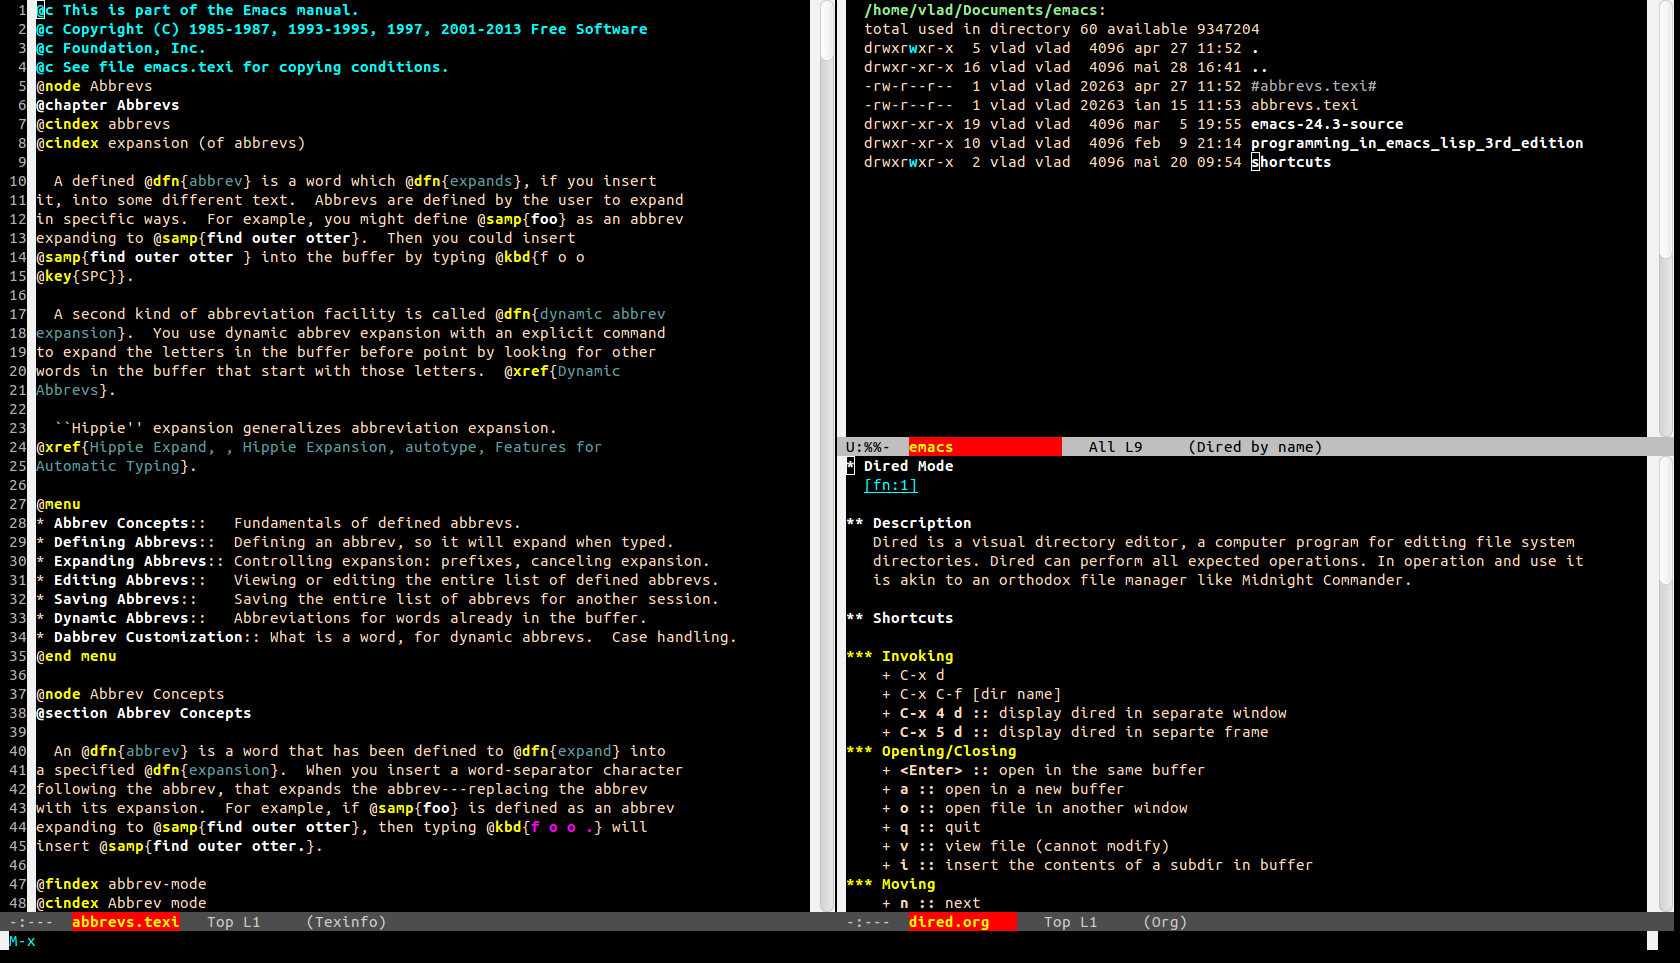The height and width of the screenshot is (963, 1680).
Task: Click the 'C-x 5 d' shortcut item
Action: [x=1075, y=732]
